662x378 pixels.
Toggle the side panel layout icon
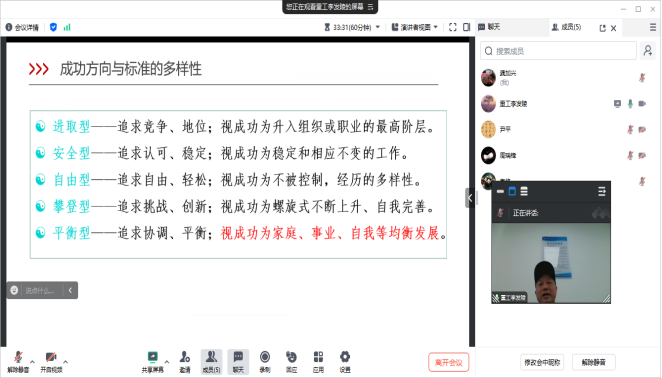pyautogui.click(x=467, y=27)
